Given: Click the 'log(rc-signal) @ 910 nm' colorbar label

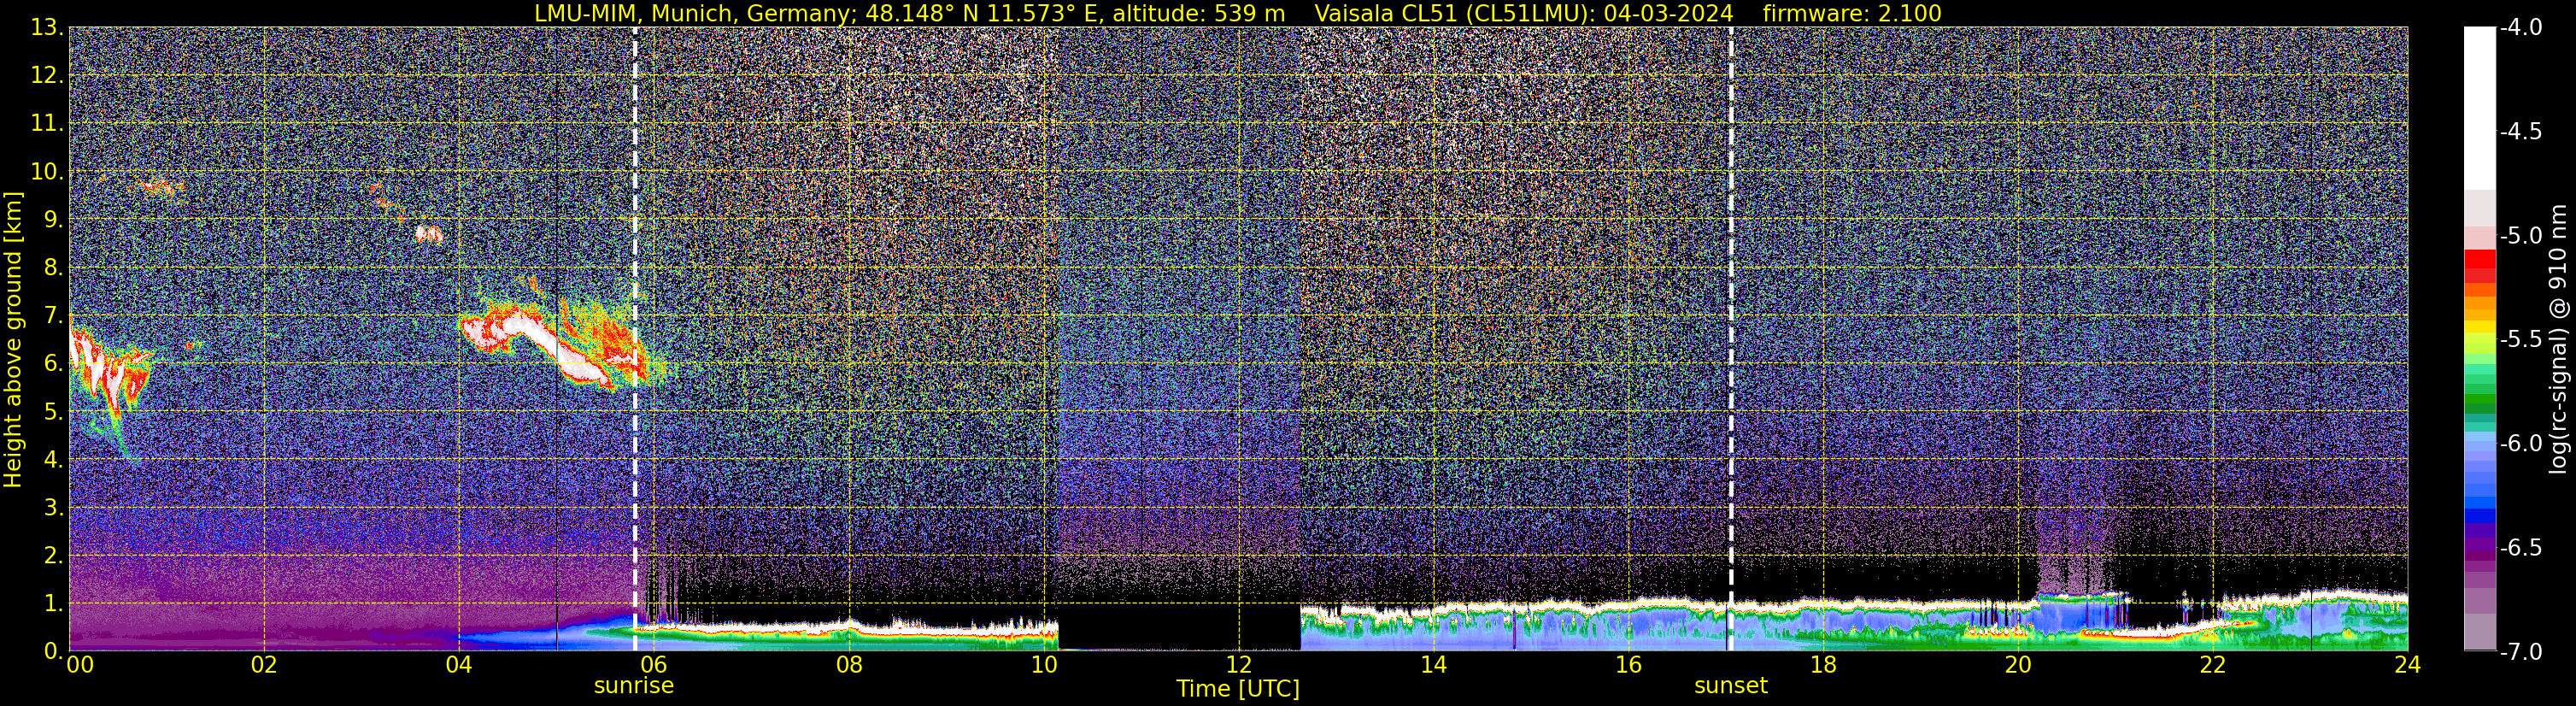Looking at the screenshot, I should click(x=2560, y=339).
